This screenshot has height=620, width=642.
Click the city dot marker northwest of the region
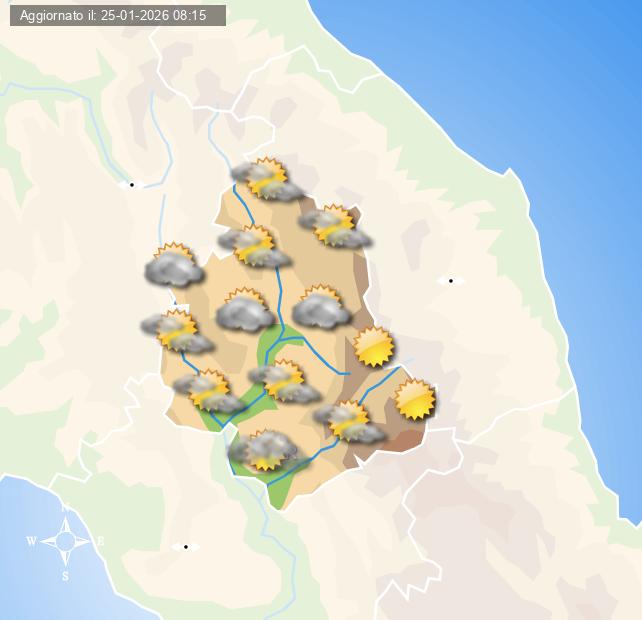point(132,185)
